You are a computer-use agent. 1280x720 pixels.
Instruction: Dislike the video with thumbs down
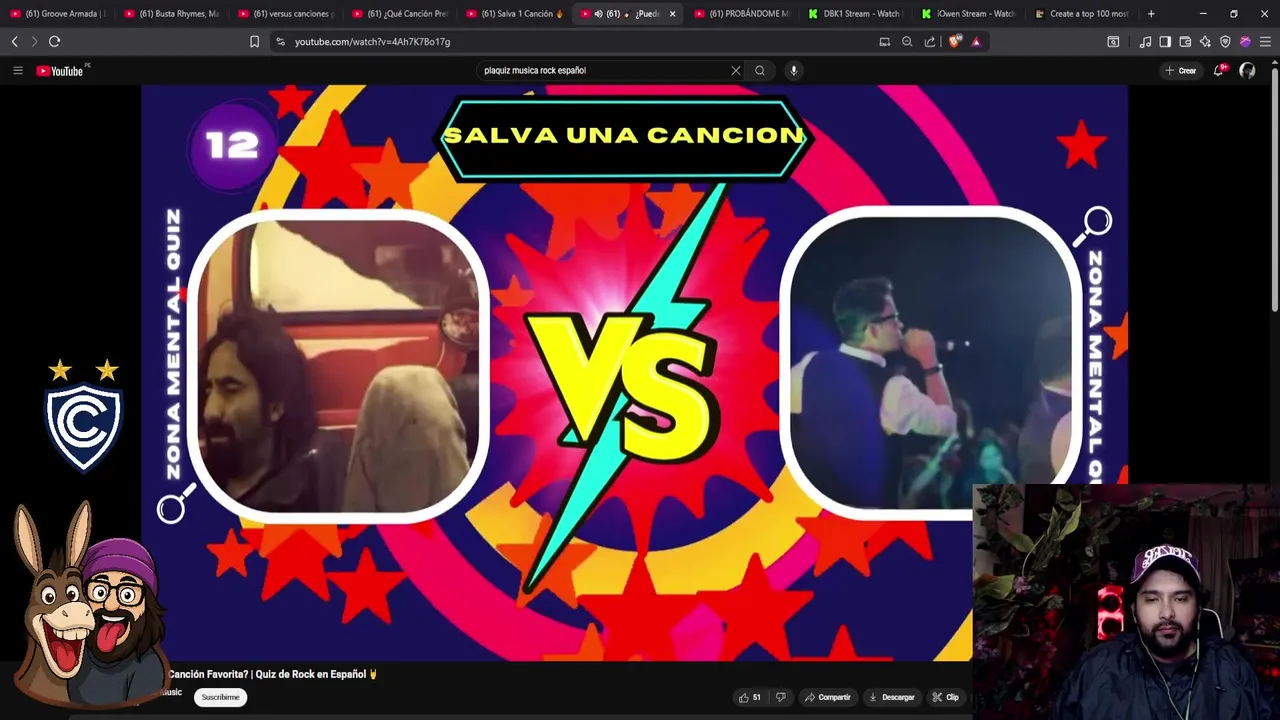click(781, 697)
